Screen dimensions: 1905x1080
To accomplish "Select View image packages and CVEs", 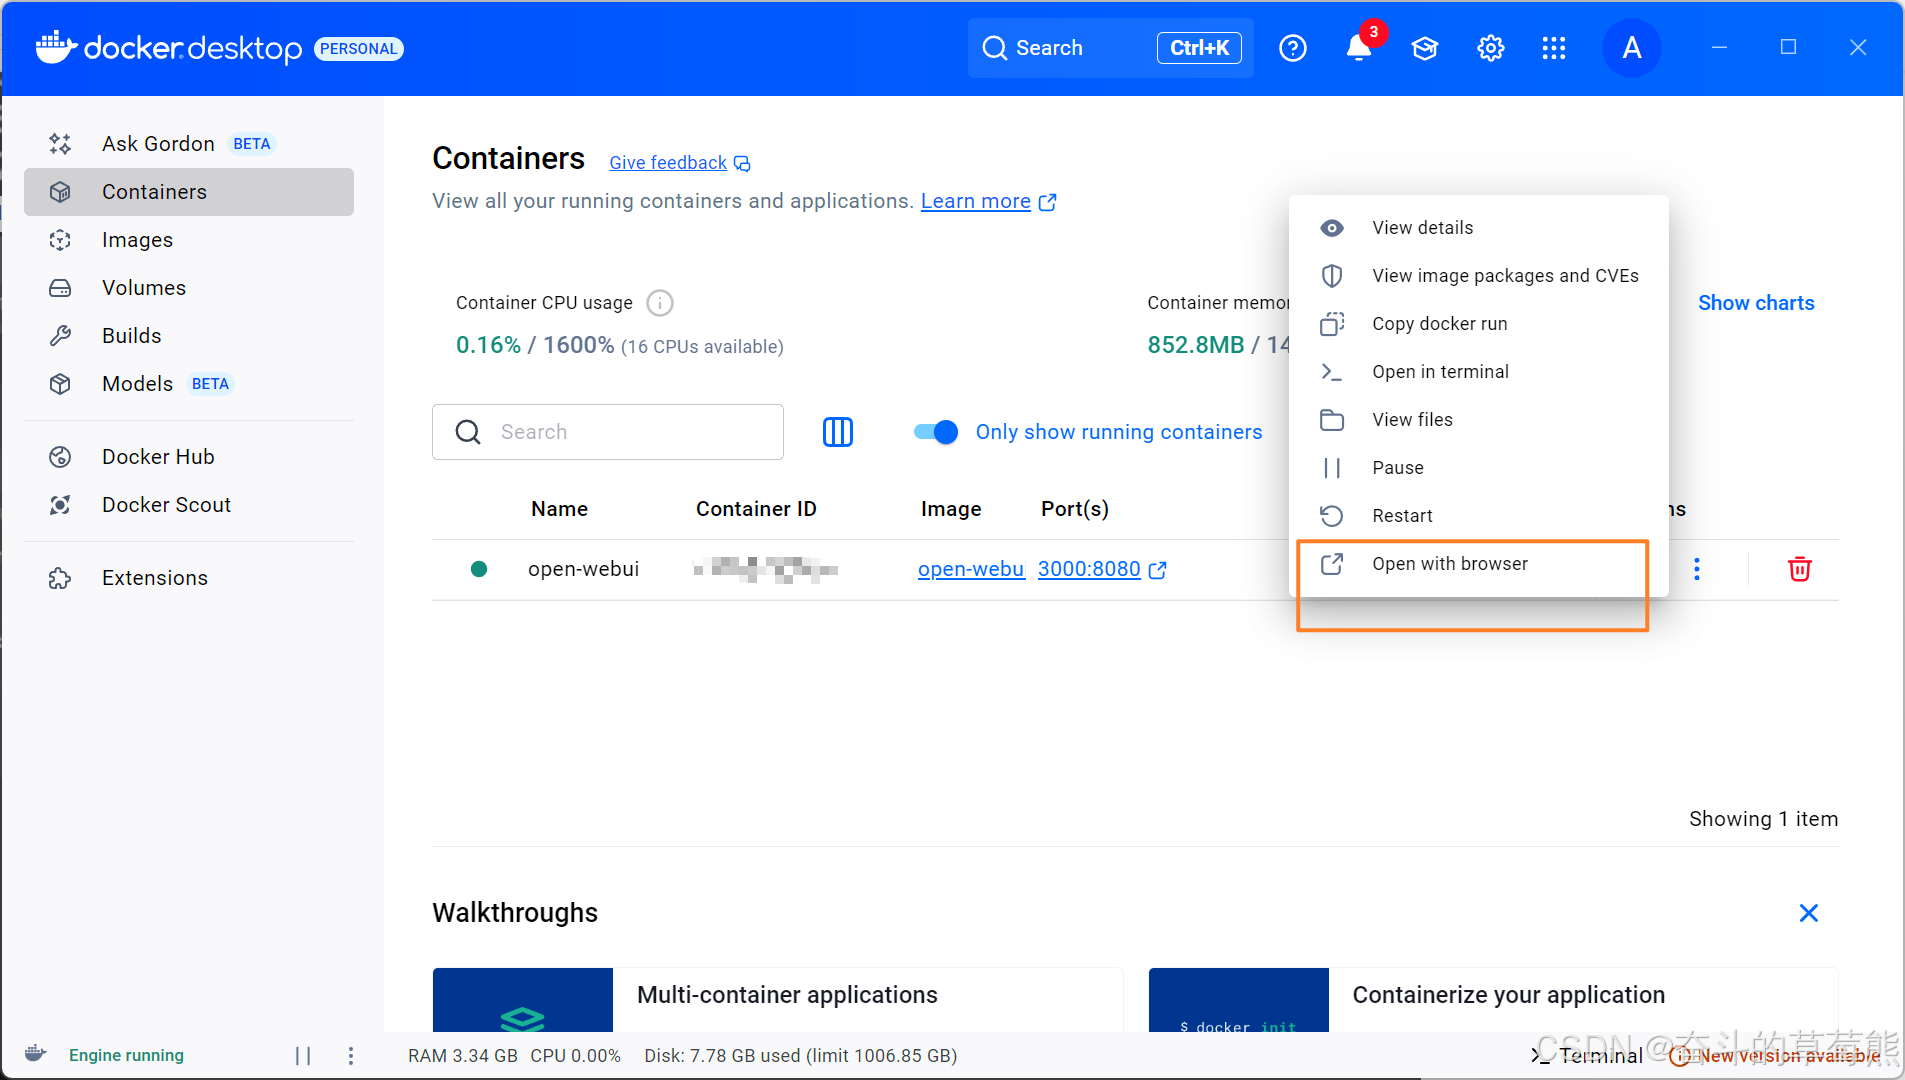I will [1479, 276].
